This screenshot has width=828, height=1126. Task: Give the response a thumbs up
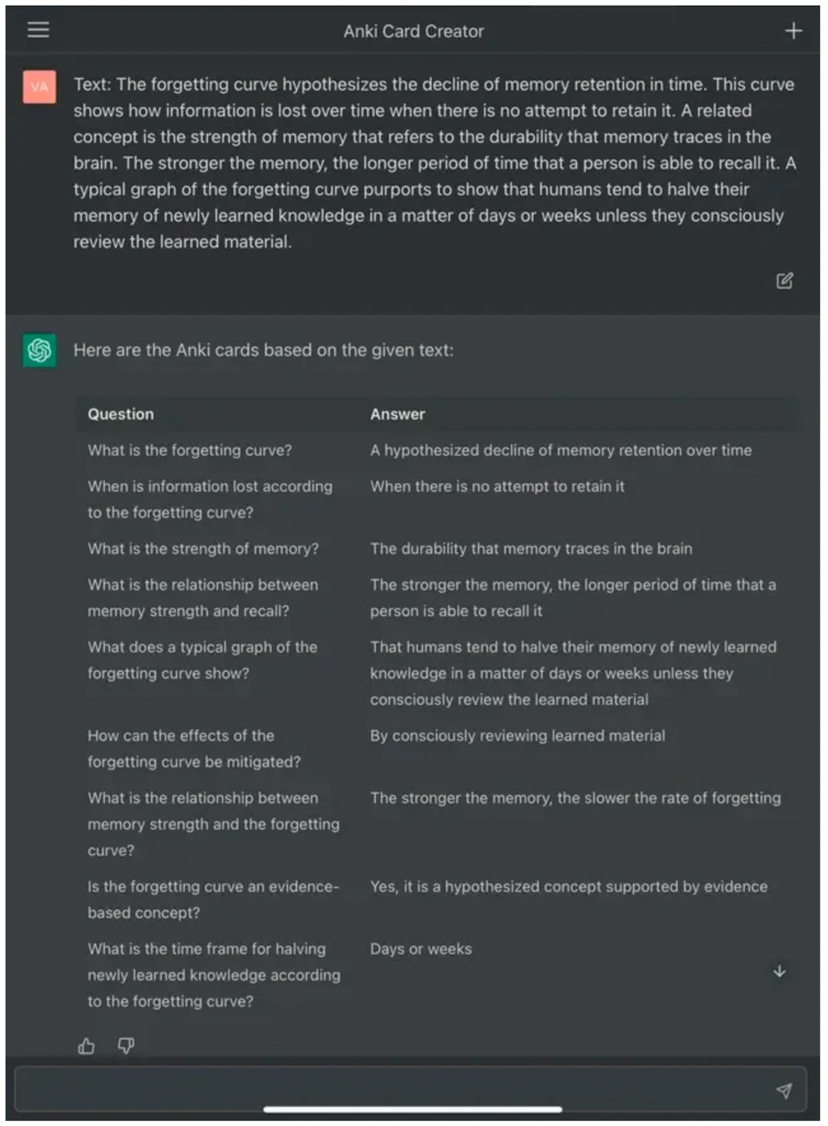(x=87, y=1046)
